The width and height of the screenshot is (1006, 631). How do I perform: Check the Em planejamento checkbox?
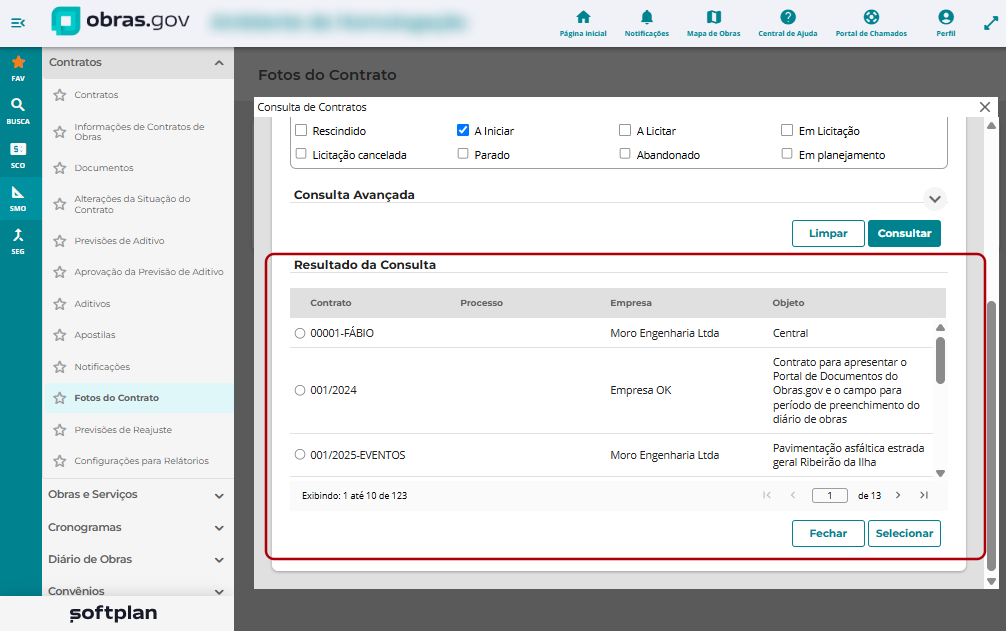[x=787, y=154]
